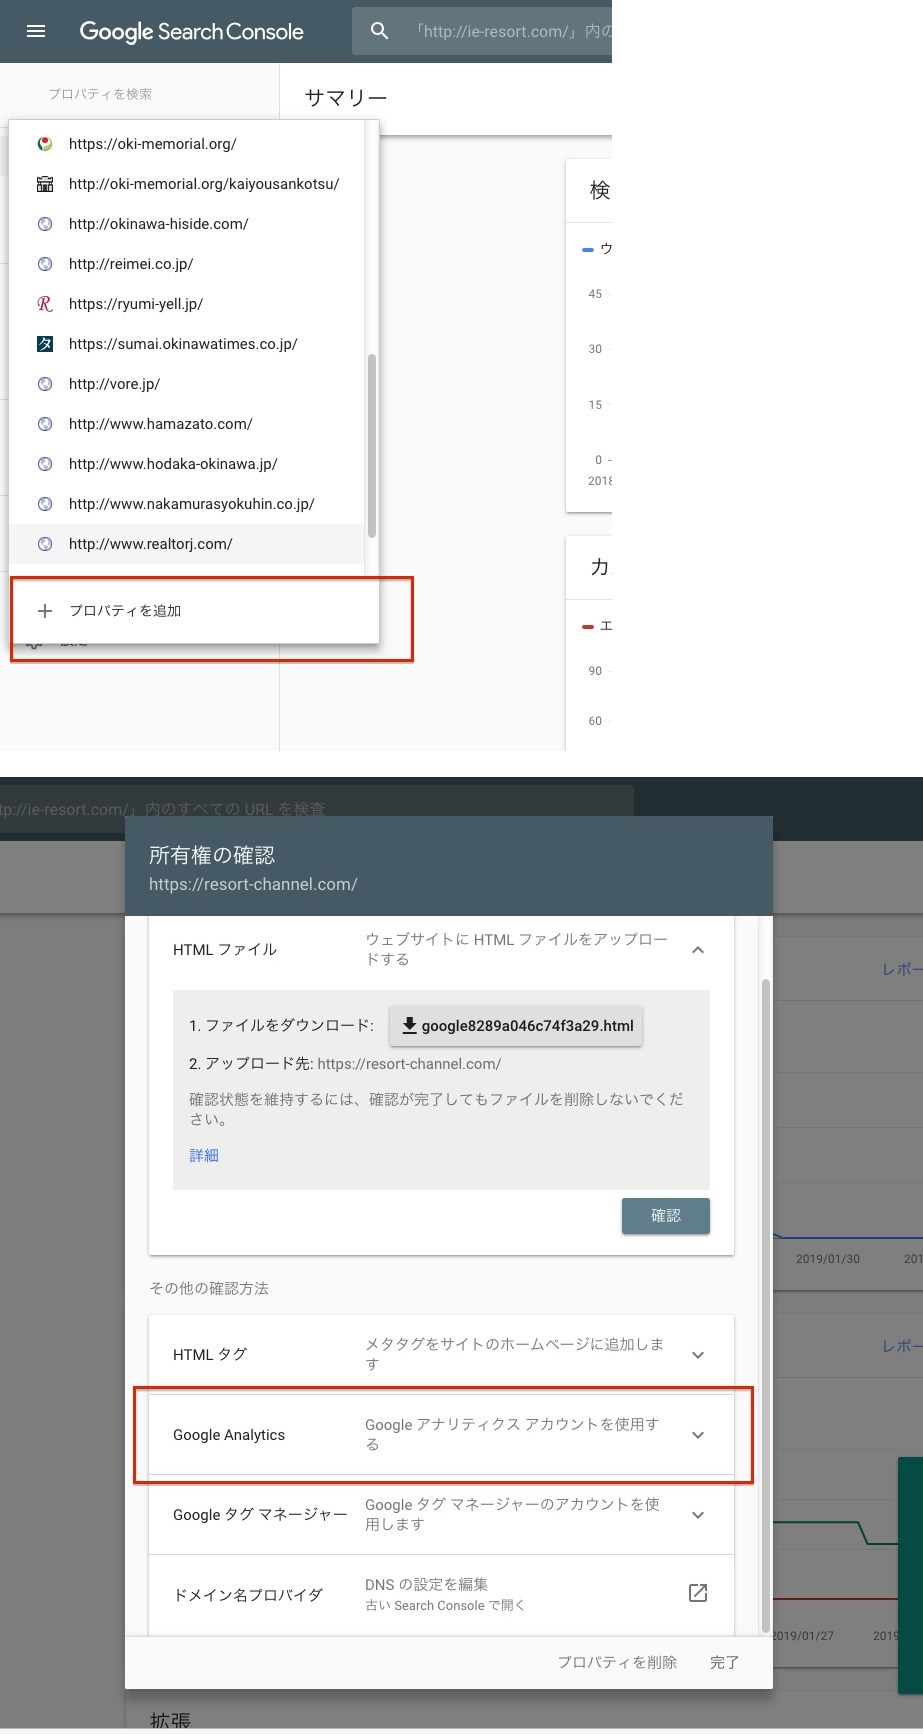Click プロパティを追加 to add a property
This screenshot has height=1734, width=923.
pos(194,611)
